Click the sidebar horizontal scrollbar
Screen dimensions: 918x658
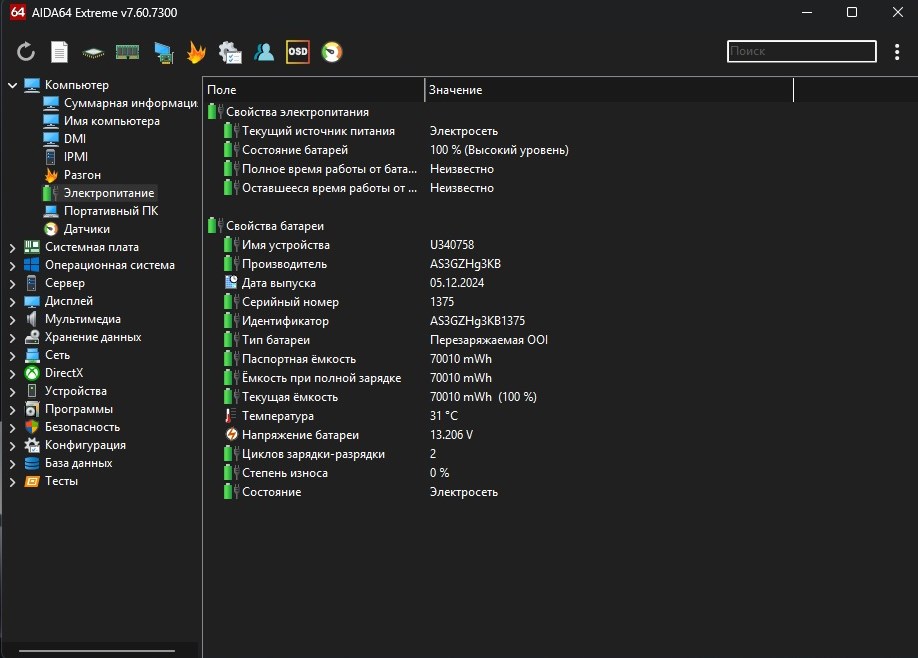95,653
